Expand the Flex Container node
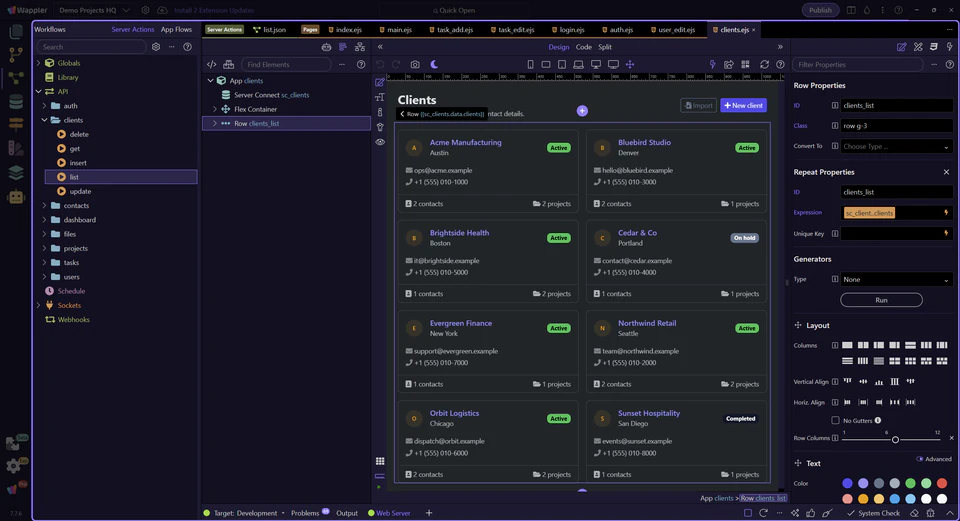This screenshot has height=521, width=960. [x=215, y=109]
